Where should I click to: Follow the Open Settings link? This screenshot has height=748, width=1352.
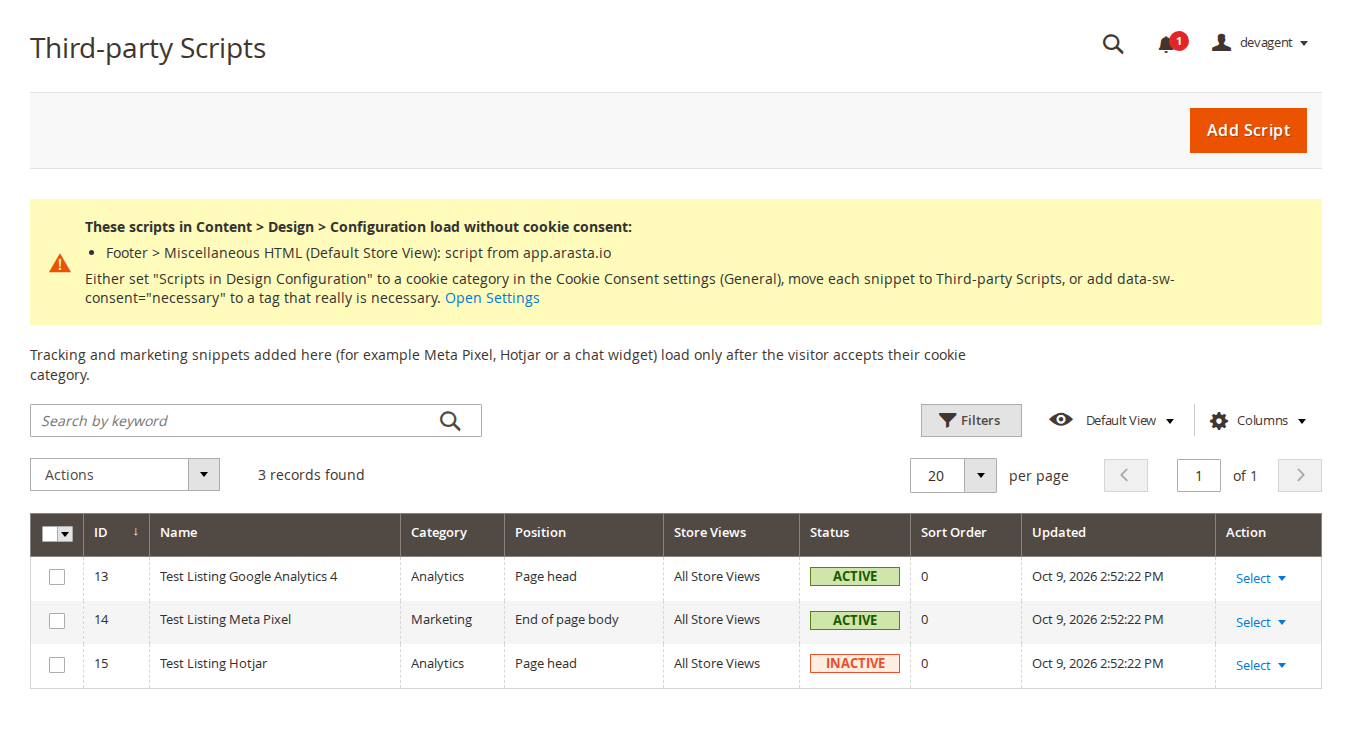(492, 298)
